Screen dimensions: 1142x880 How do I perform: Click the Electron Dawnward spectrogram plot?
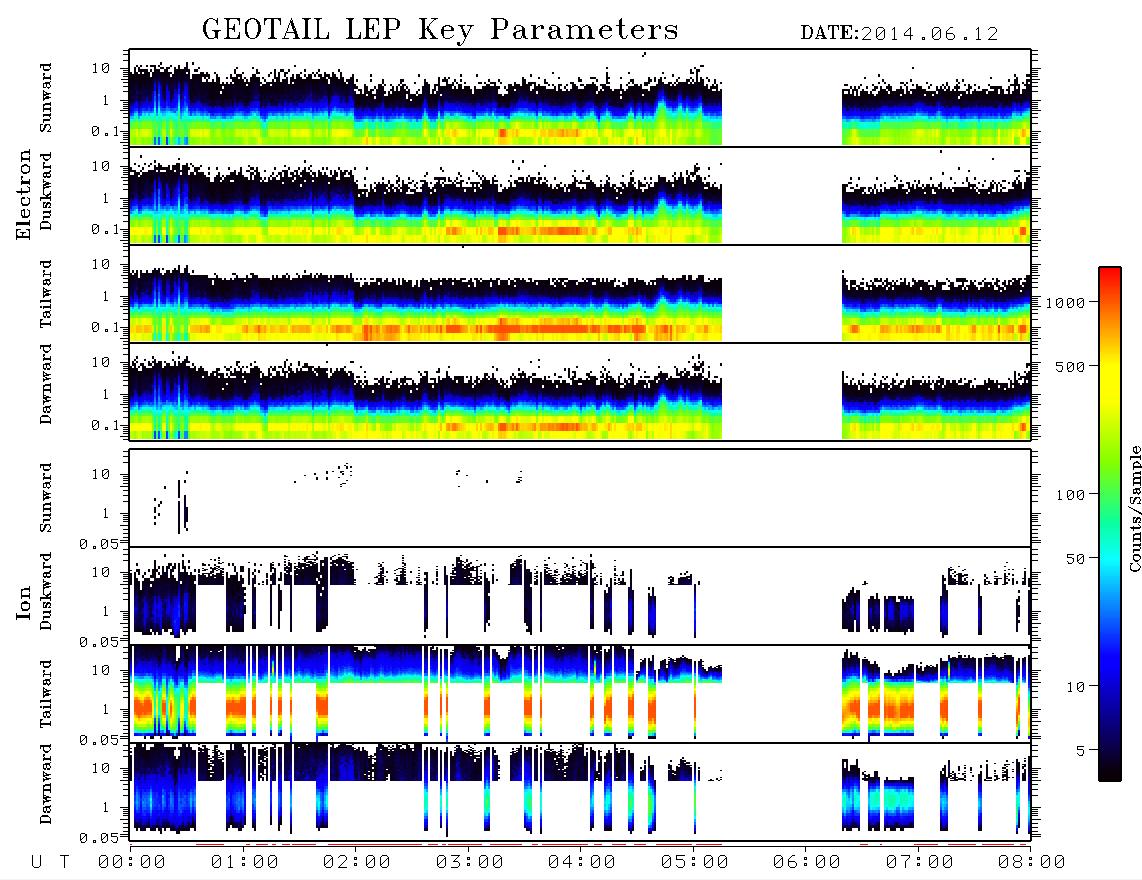tap(580, 391)
